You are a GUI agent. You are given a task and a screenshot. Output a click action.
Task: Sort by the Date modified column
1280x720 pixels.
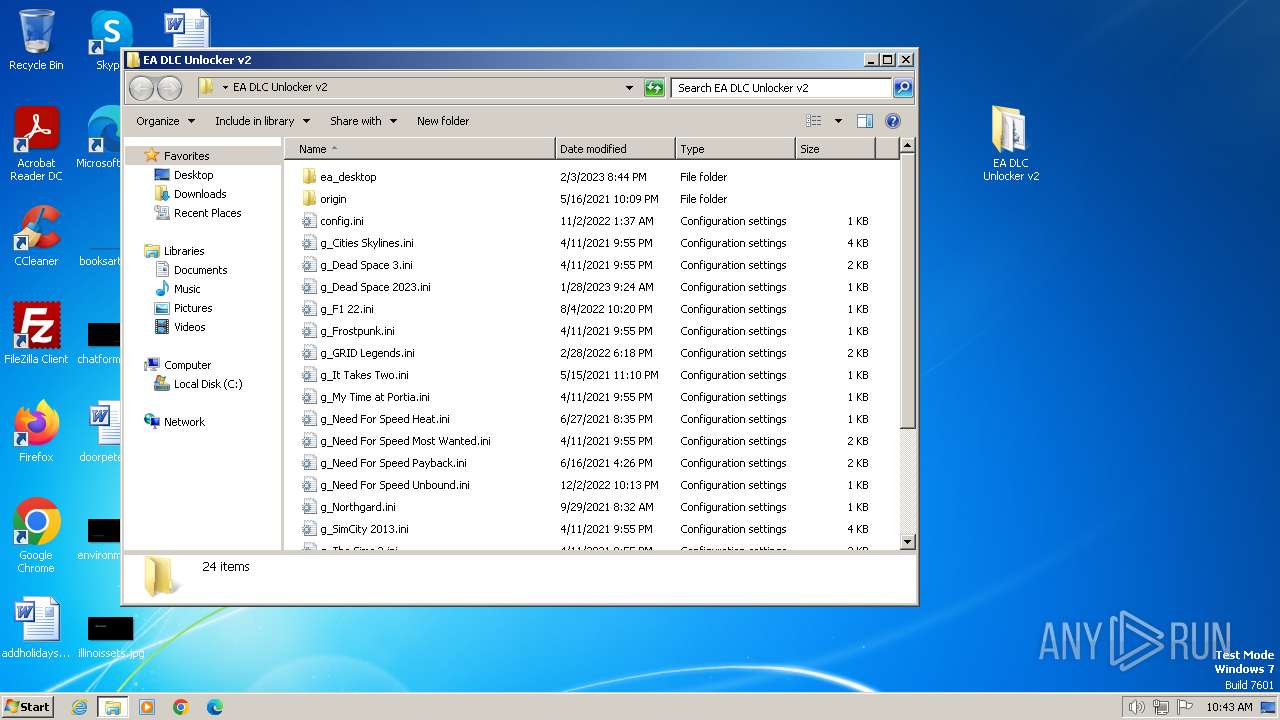point(615,149)
